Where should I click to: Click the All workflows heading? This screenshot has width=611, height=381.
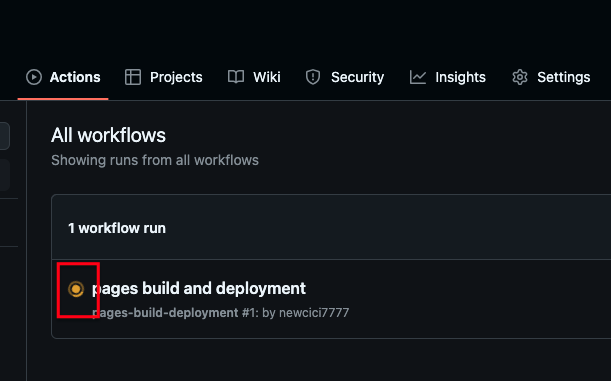tap(108, 135)
